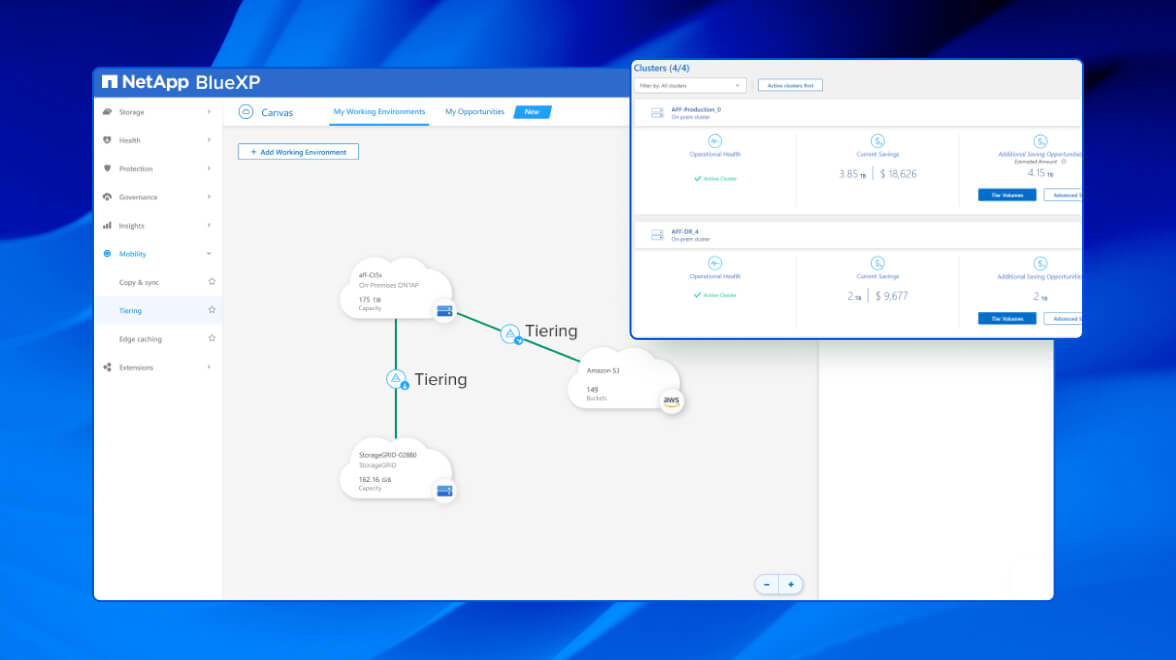Expand the Storage sidebar item arrow
This screenshot has width=1176, height=660.
point(209,112)
